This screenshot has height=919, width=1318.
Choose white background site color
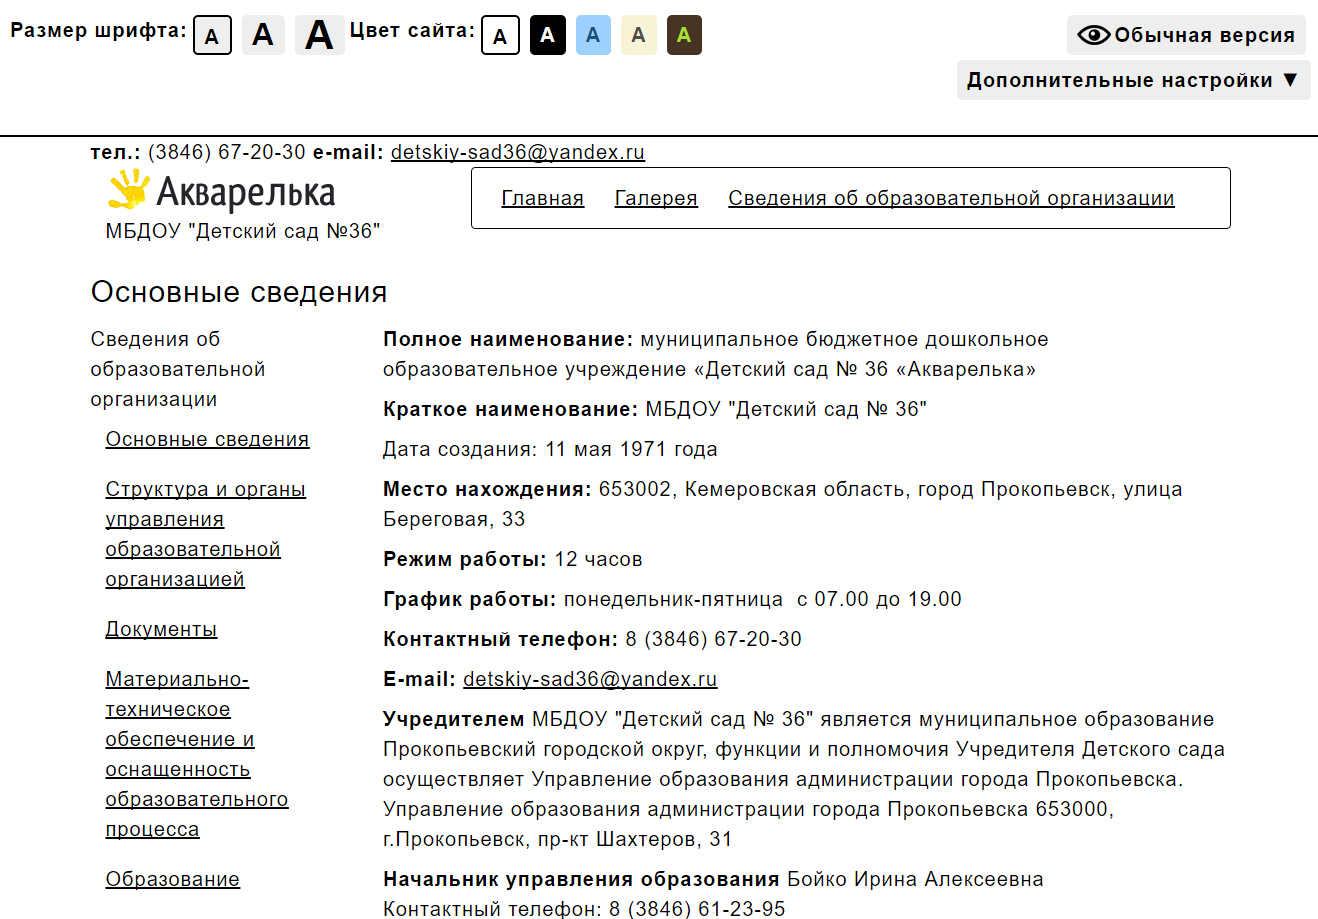pyautogui.click(x=500, y=36)
